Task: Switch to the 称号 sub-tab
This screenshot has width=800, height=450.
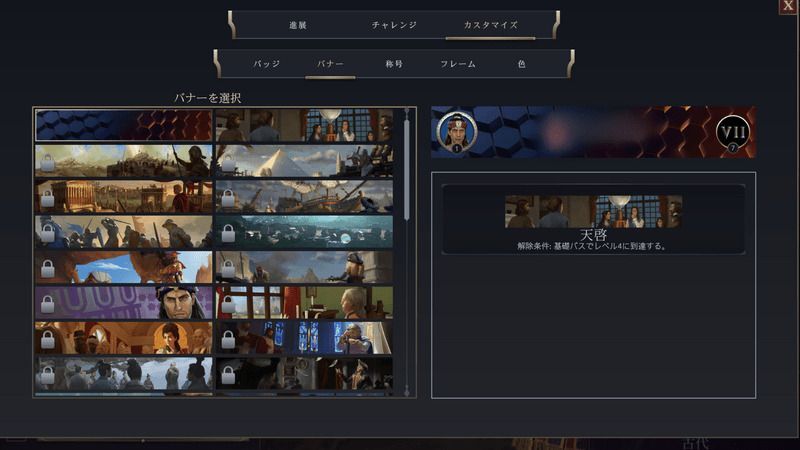Action: point(394,64)
